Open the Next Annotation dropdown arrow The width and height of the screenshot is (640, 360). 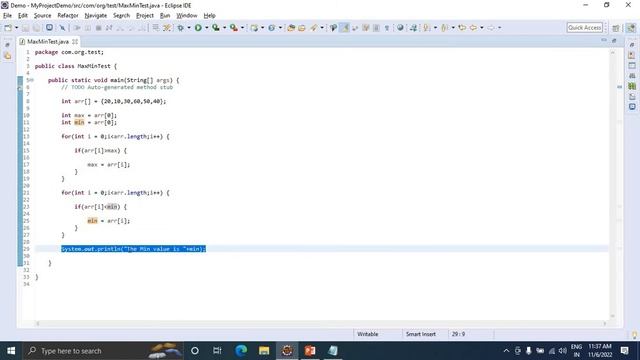click(x=435, y=28)
